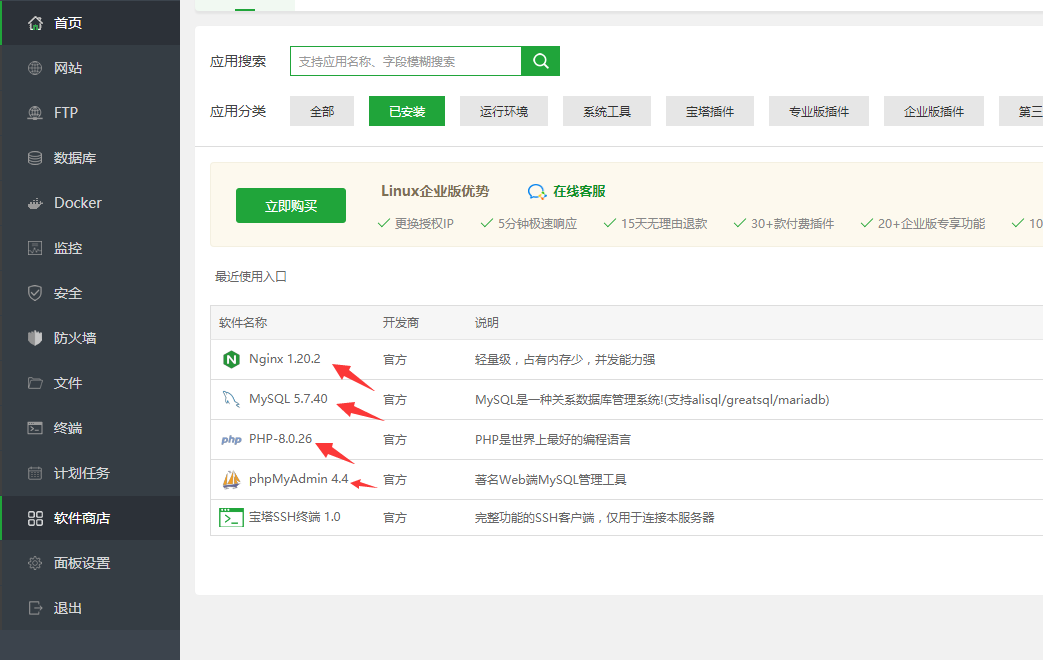Click 退出 to log out
The height and width of the screenshot is (660, 1043).
click(68, 608)
